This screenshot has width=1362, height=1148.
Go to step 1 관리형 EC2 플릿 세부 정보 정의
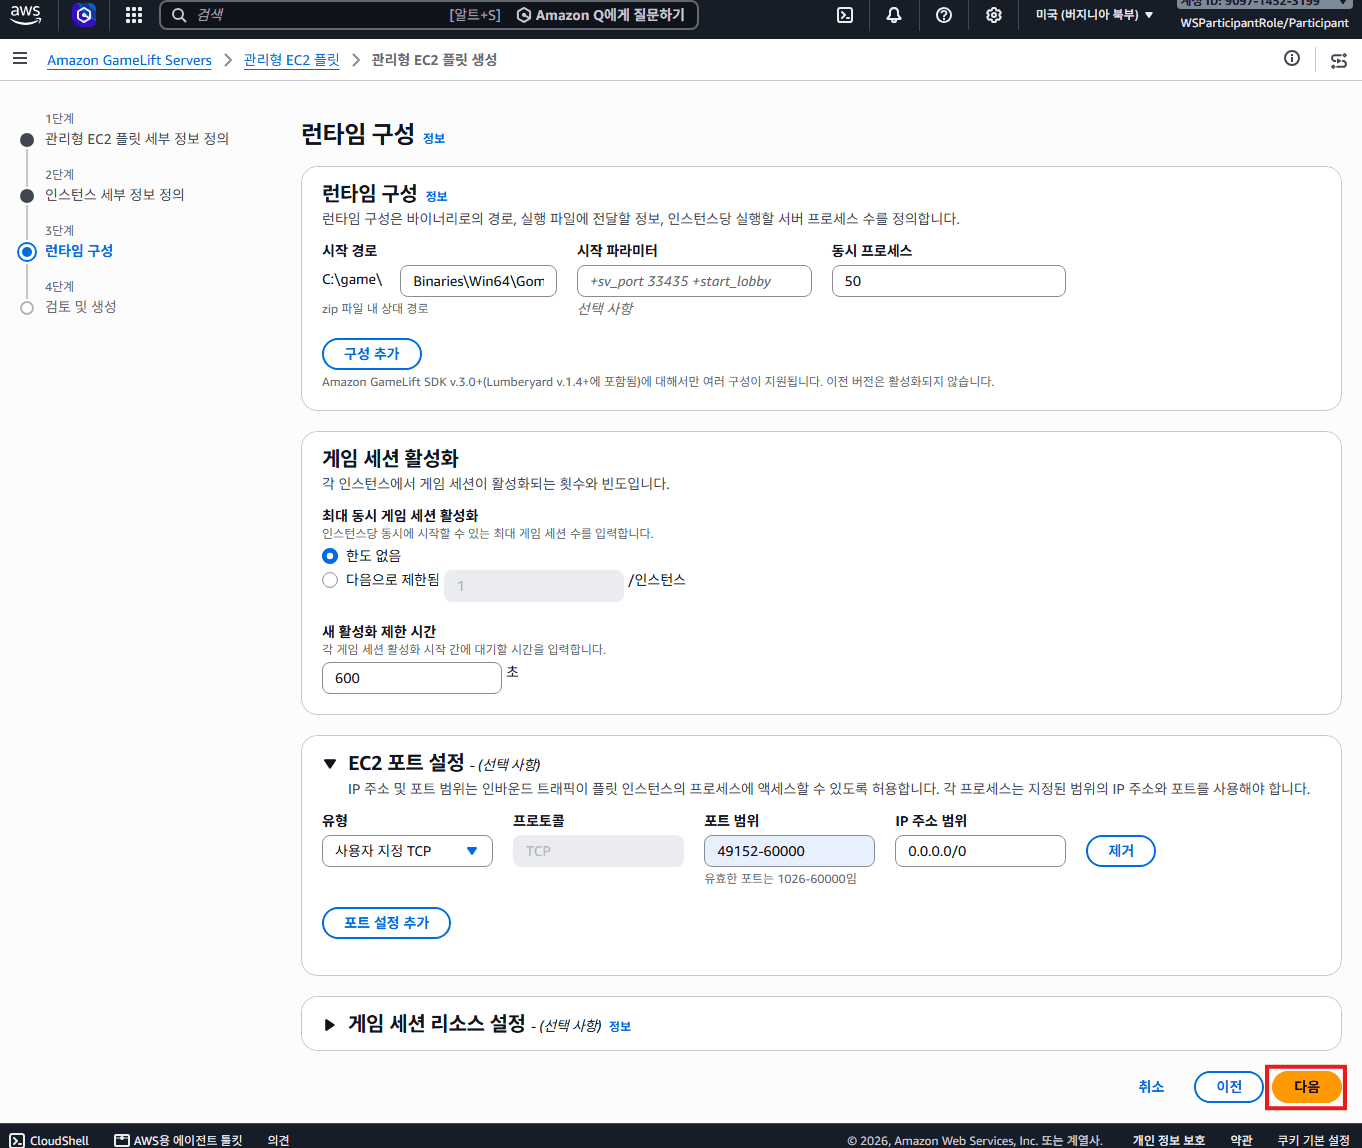pos(137,139)
